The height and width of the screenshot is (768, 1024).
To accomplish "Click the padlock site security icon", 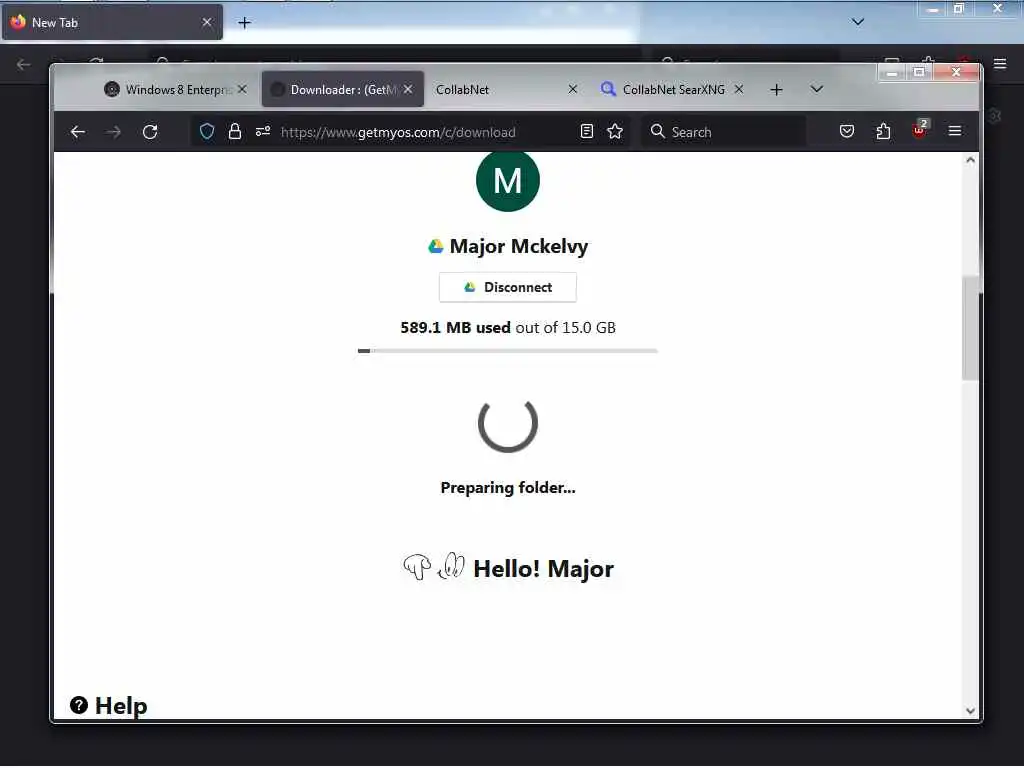I will [234, 132].
